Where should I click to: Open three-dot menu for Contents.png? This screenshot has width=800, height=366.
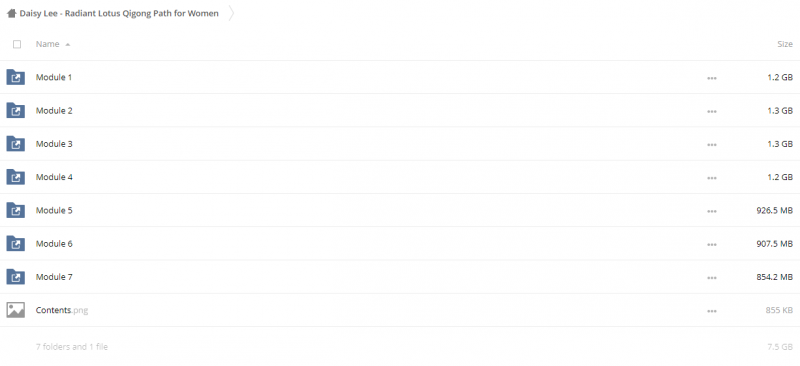point(712,311)
